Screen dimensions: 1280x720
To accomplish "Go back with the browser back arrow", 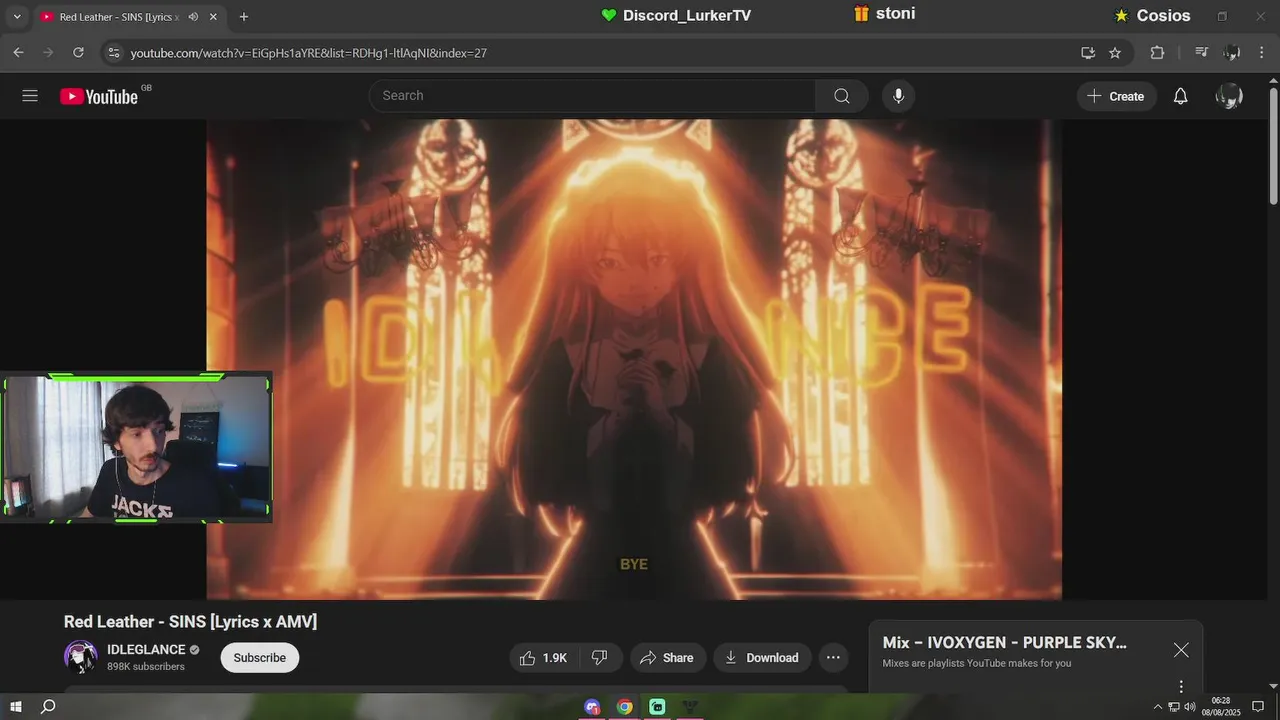I will tap(18, 52).
